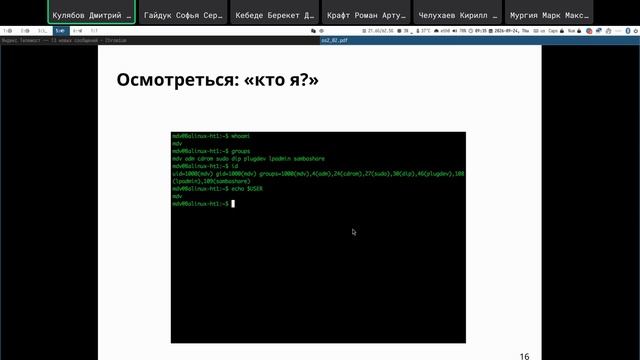Select participant tile Челухаев Кирилл

pyautogui.click(x=458, y=12)
